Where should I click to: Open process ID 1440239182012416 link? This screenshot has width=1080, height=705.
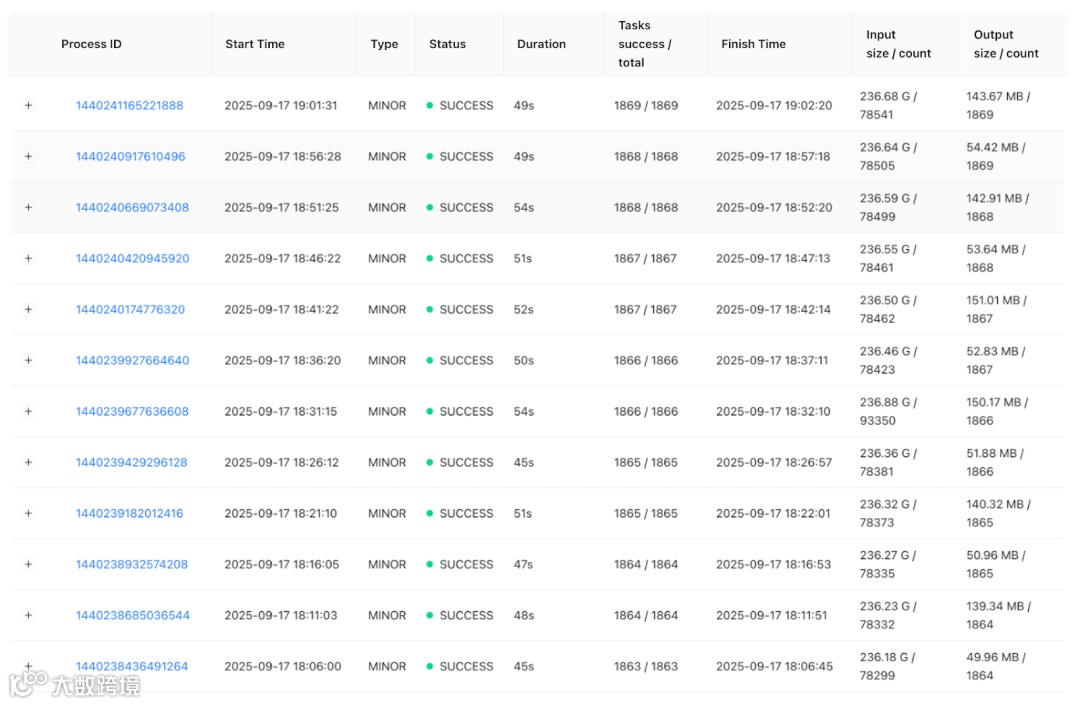[x=129, y=513]
